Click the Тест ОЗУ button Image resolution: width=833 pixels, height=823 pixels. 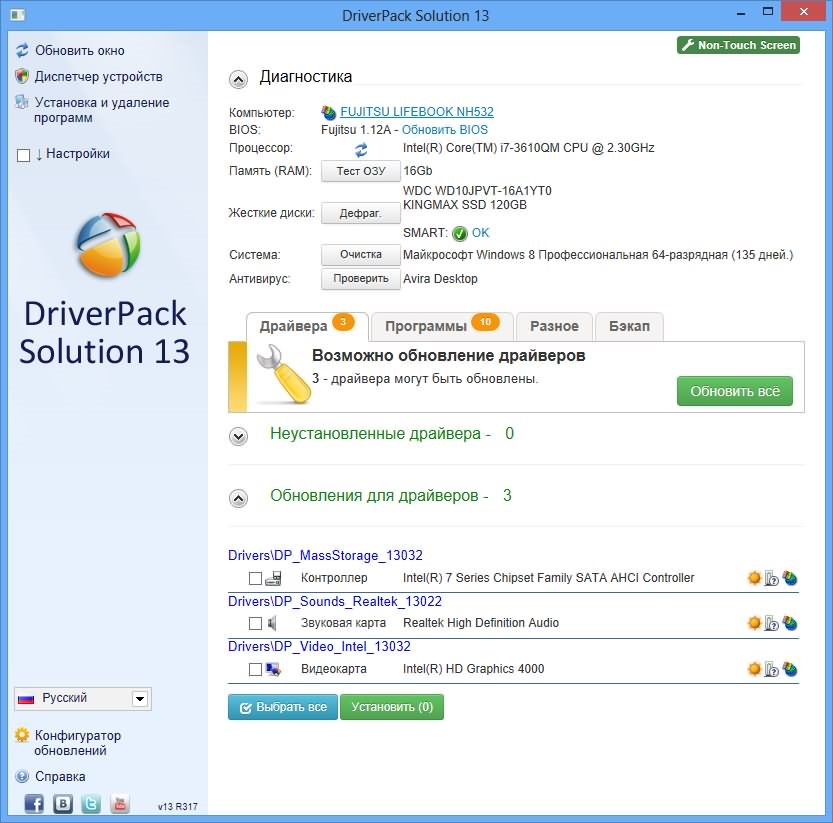(360, 171)
